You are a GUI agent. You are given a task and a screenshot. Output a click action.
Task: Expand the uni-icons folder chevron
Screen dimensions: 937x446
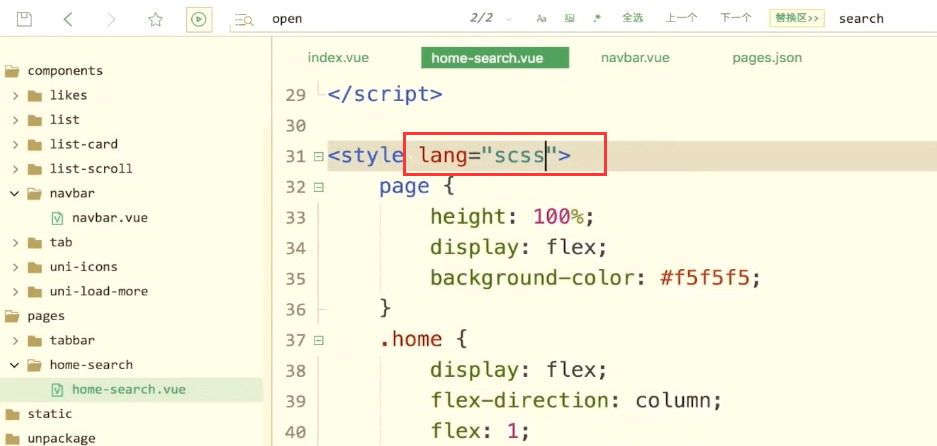(x=16, y=267)
